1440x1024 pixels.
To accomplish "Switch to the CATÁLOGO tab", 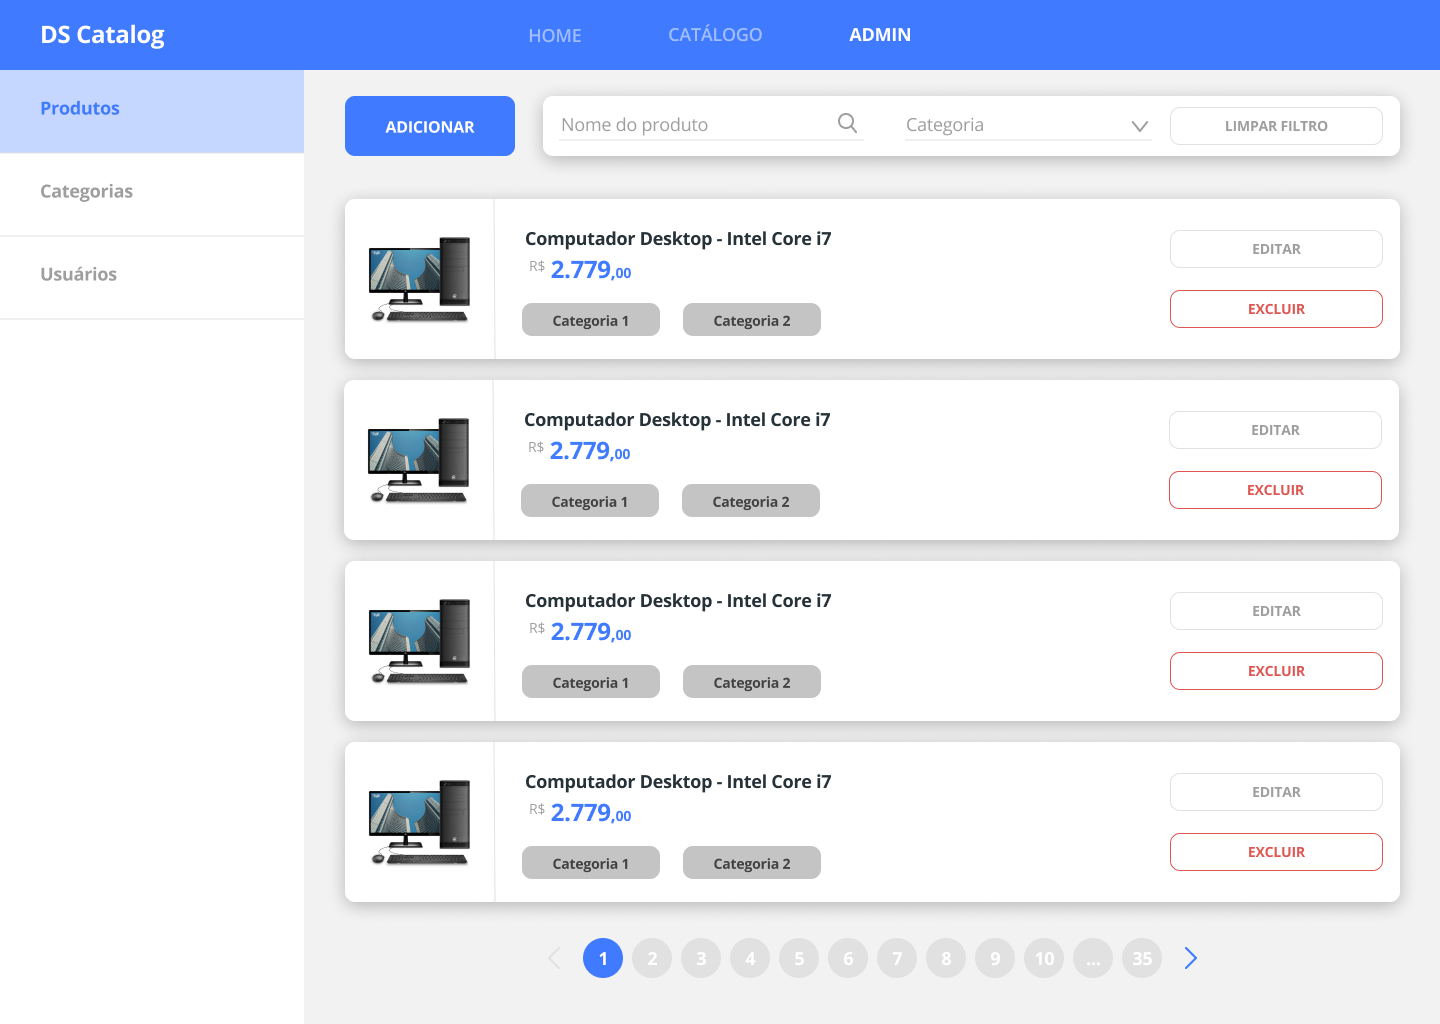I will click(x=715, y=34).
